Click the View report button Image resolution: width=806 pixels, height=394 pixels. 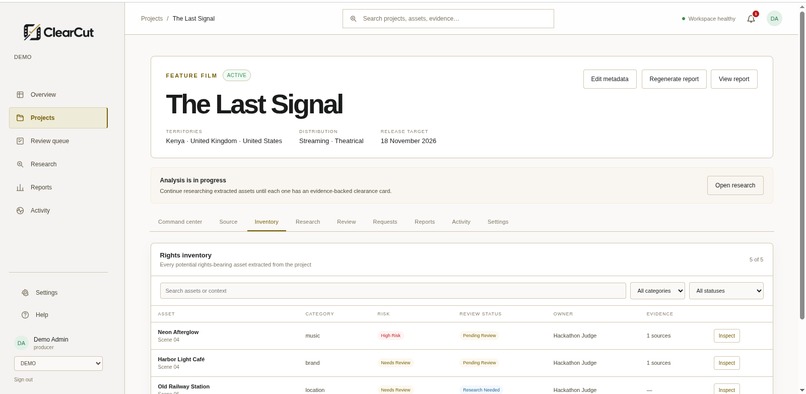tap(734, 79)
